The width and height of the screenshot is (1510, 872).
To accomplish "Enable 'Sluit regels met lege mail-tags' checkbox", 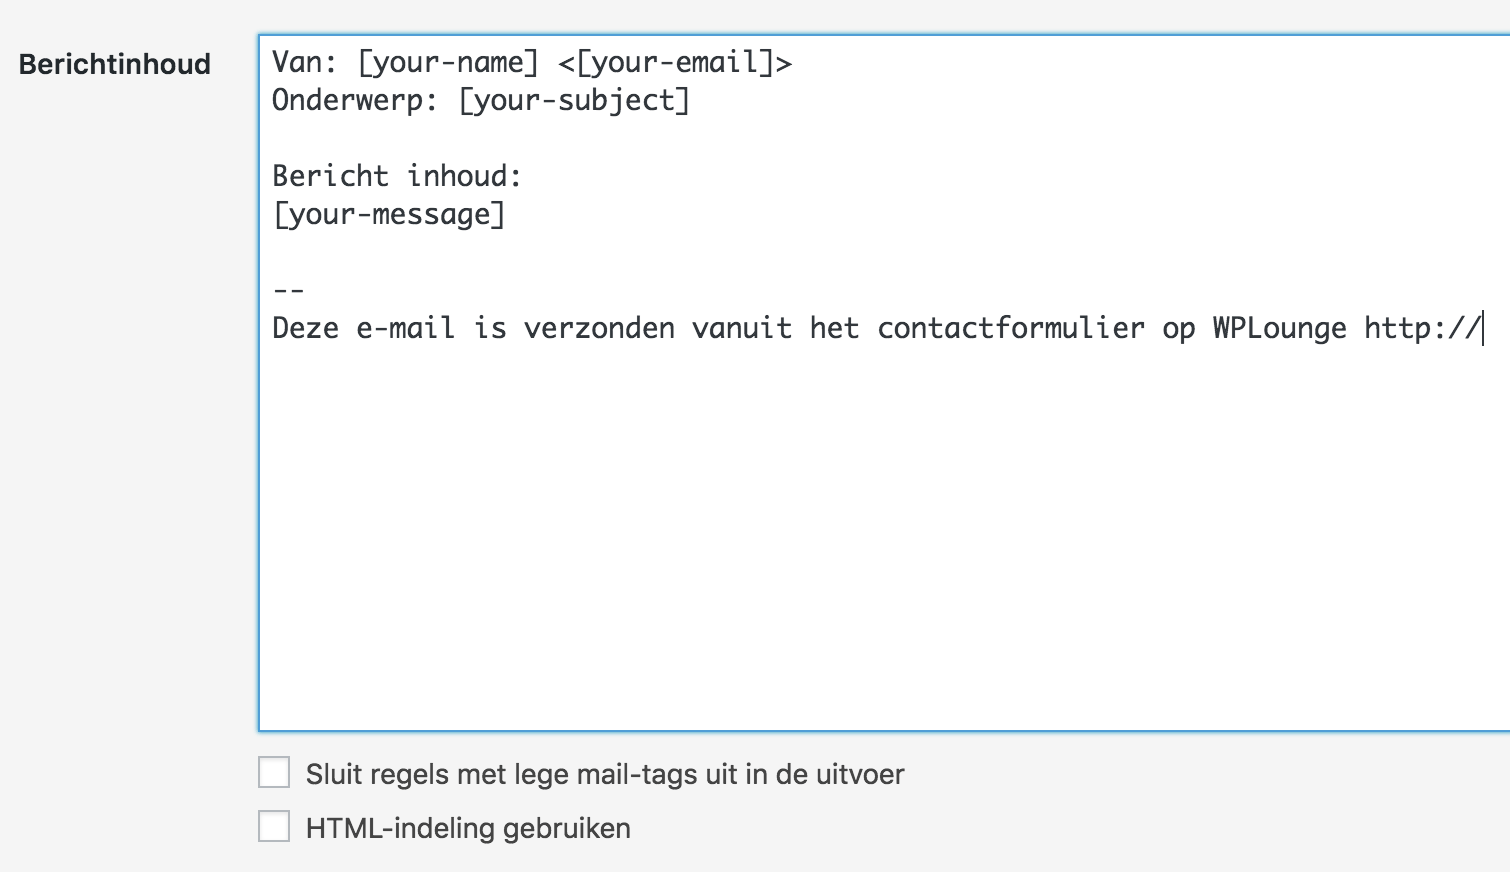I will coord(274,773).
